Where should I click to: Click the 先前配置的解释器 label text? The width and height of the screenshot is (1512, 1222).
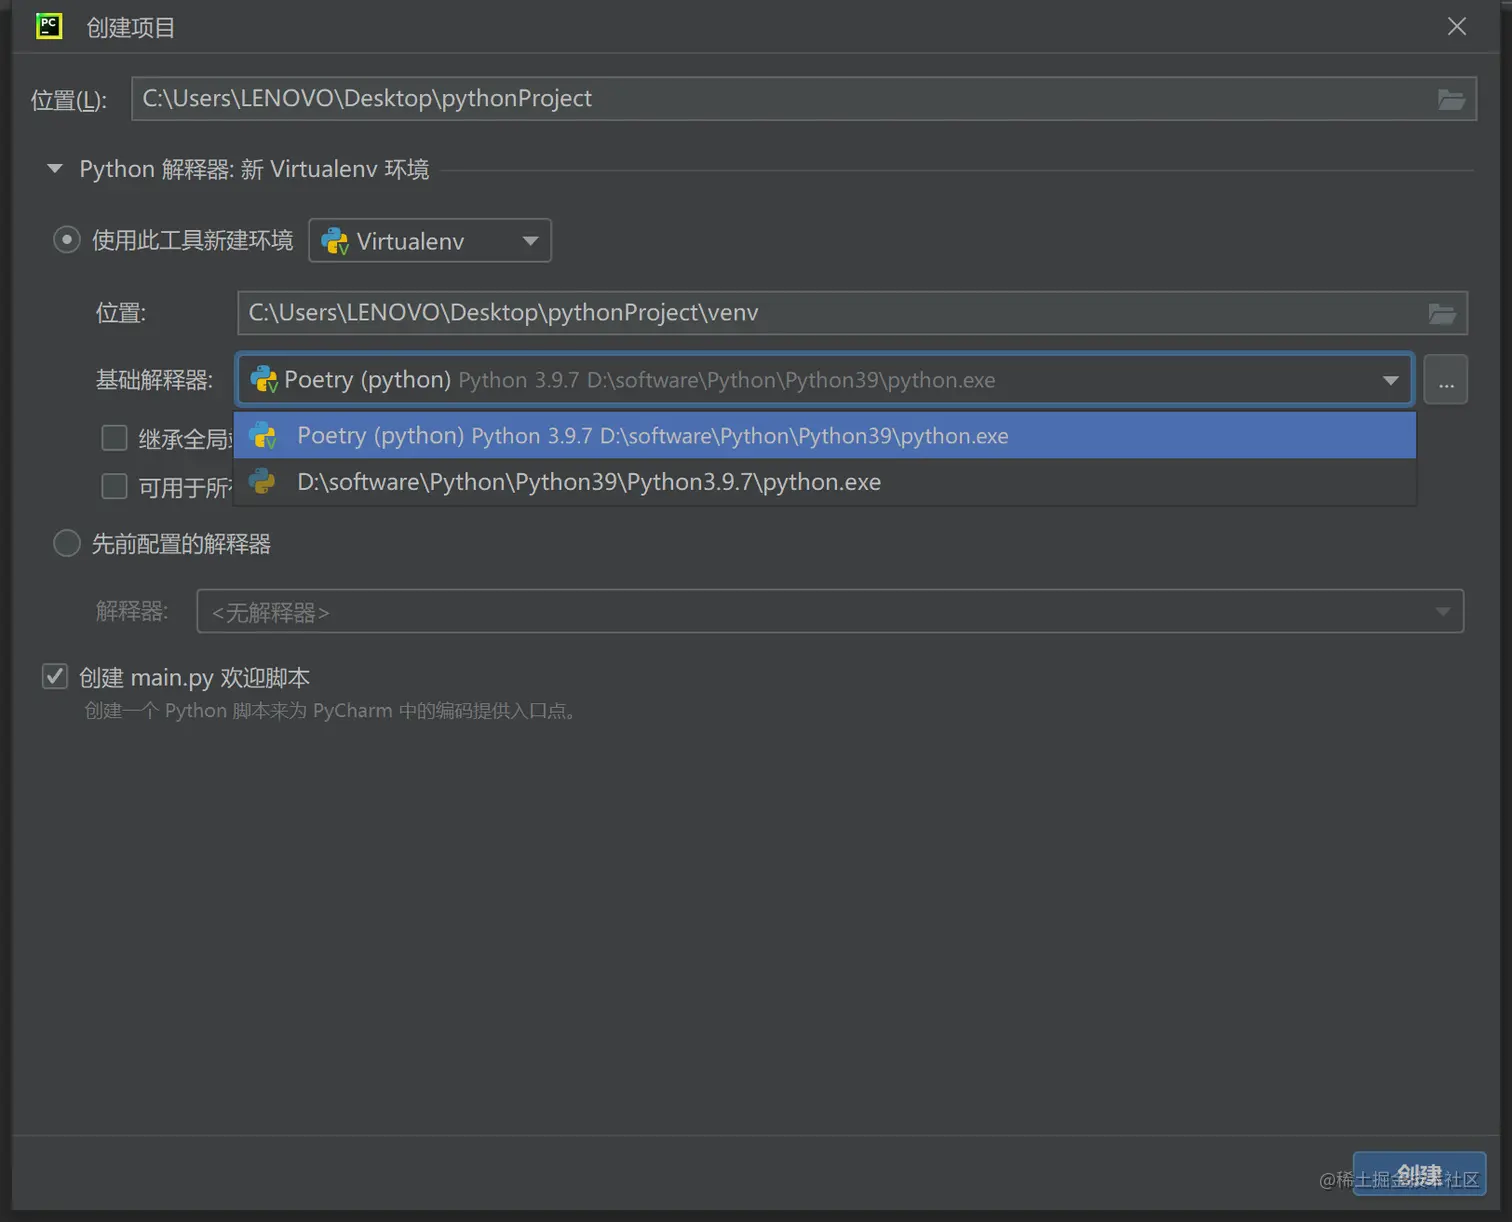[x=181, y=544]
